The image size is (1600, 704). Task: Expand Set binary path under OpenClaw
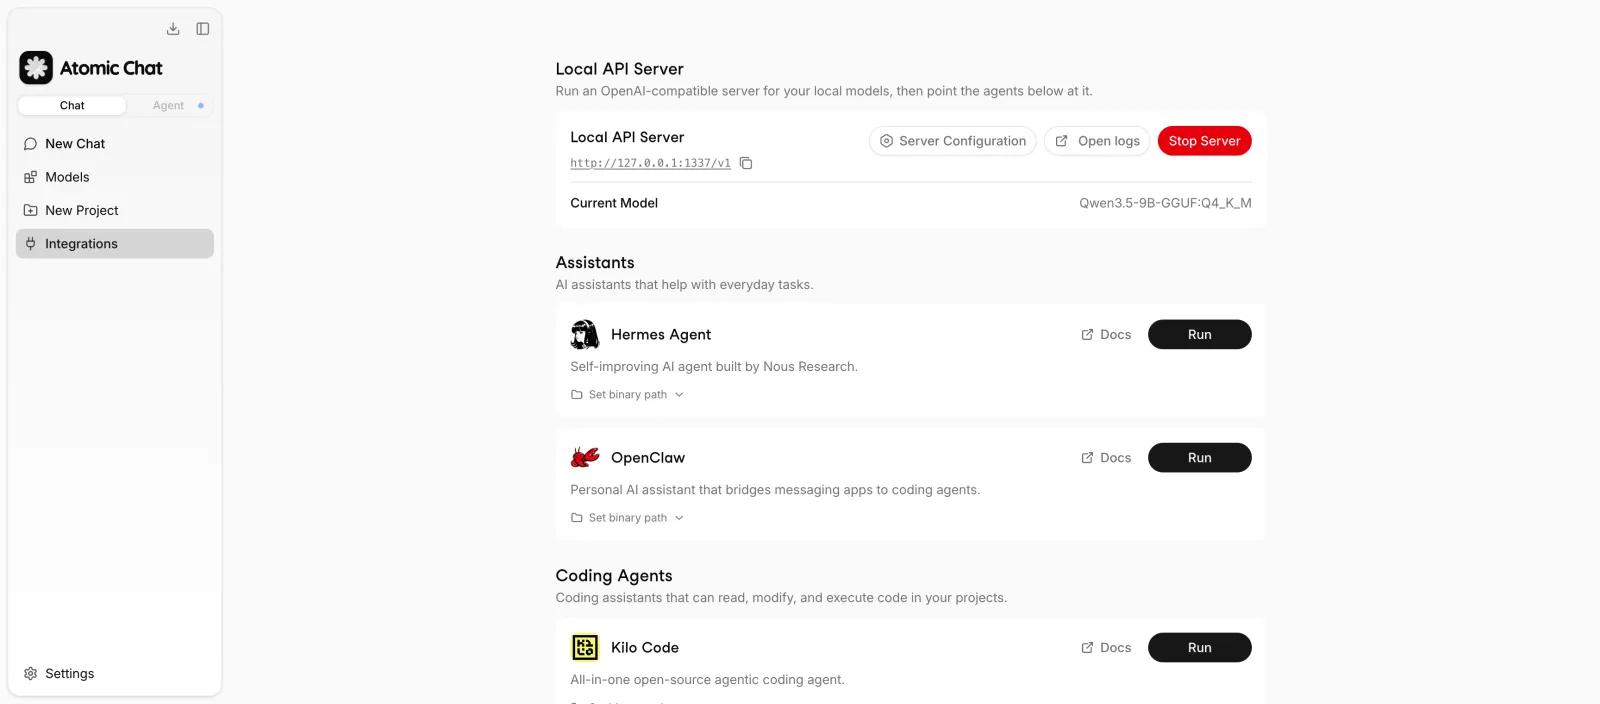[x=627, y=518]
